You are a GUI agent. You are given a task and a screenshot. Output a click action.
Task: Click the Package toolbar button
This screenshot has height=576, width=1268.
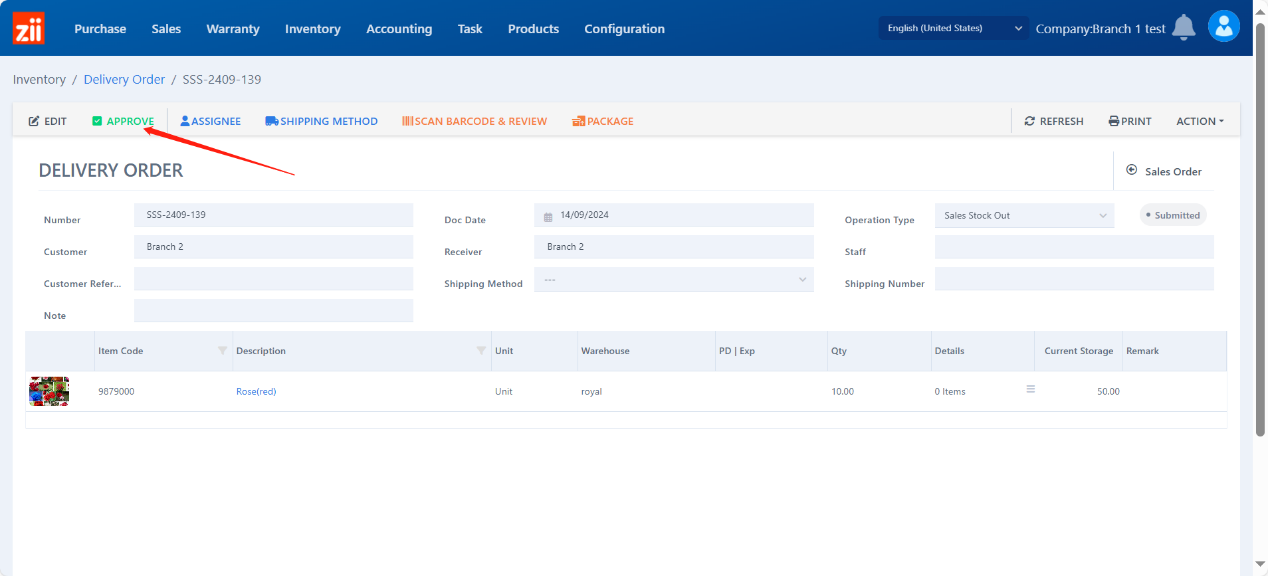(x=603, y=121)
